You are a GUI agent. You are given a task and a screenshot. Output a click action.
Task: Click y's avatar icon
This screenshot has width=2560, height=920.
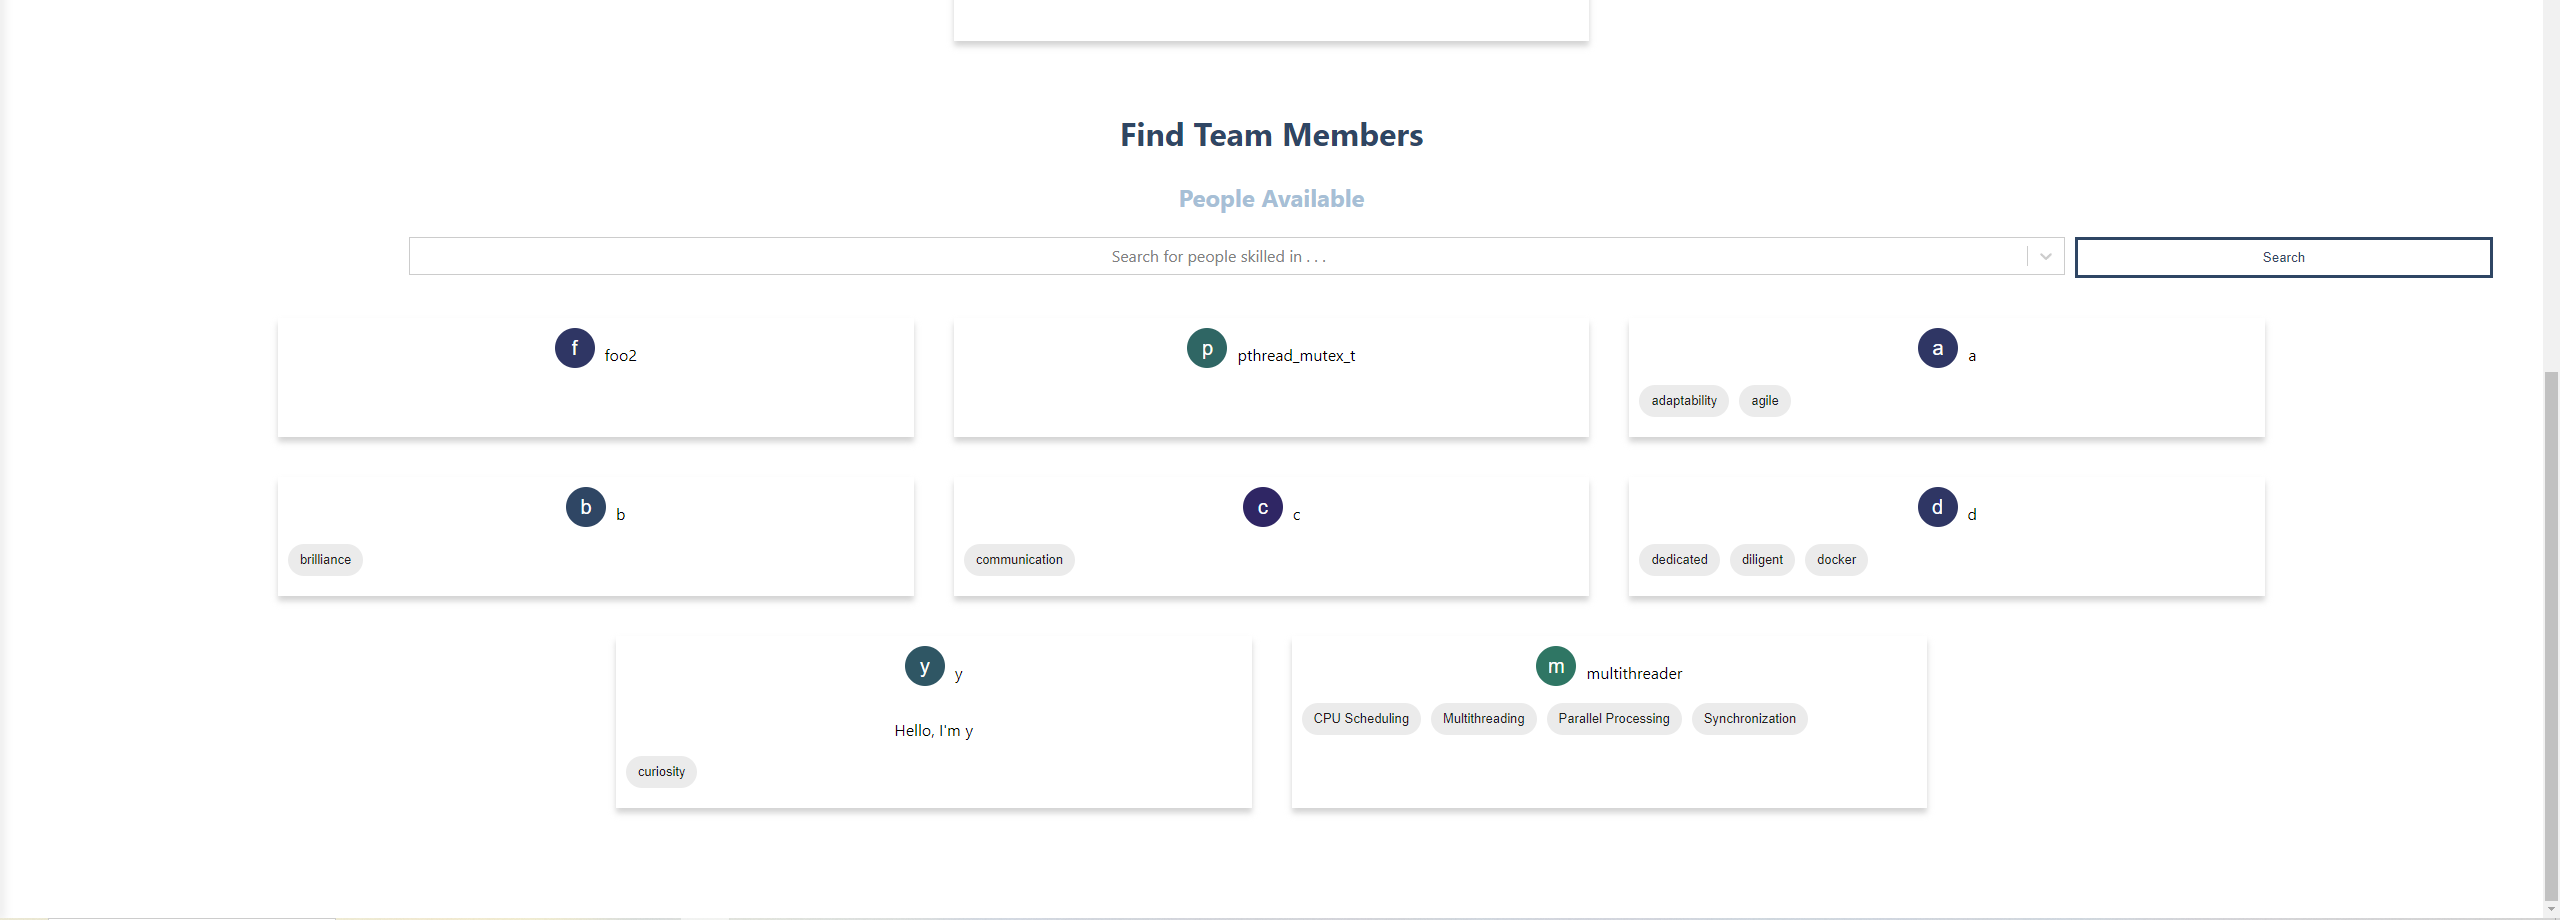(x=924, y=666)
